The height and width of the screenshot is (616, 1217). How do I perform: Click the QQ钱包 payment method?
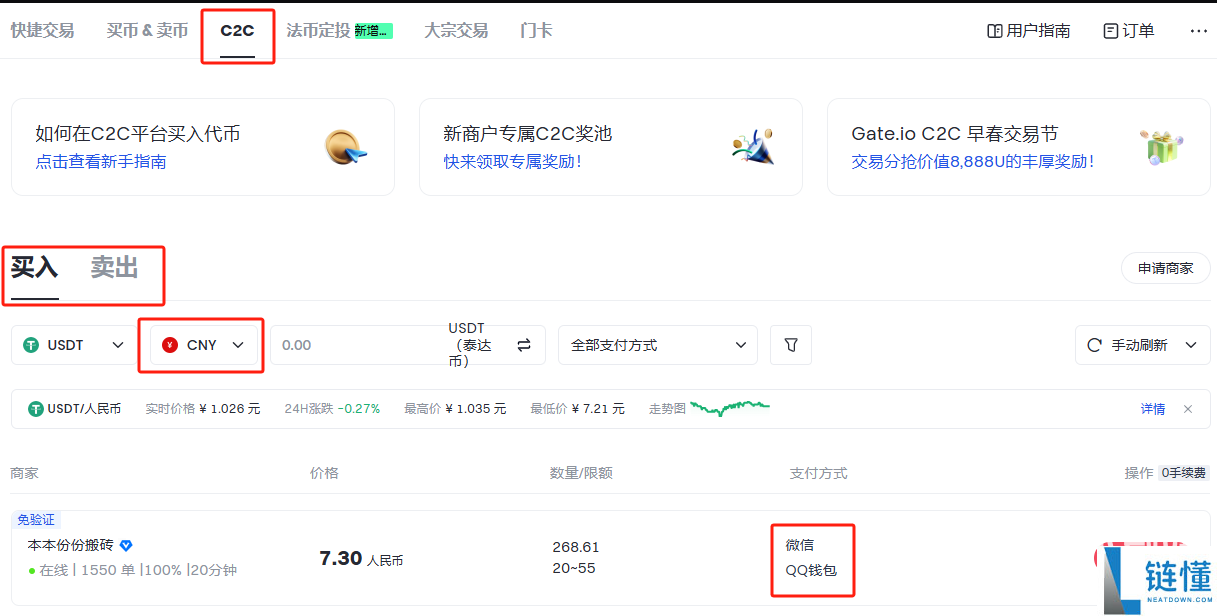[811, 571]
